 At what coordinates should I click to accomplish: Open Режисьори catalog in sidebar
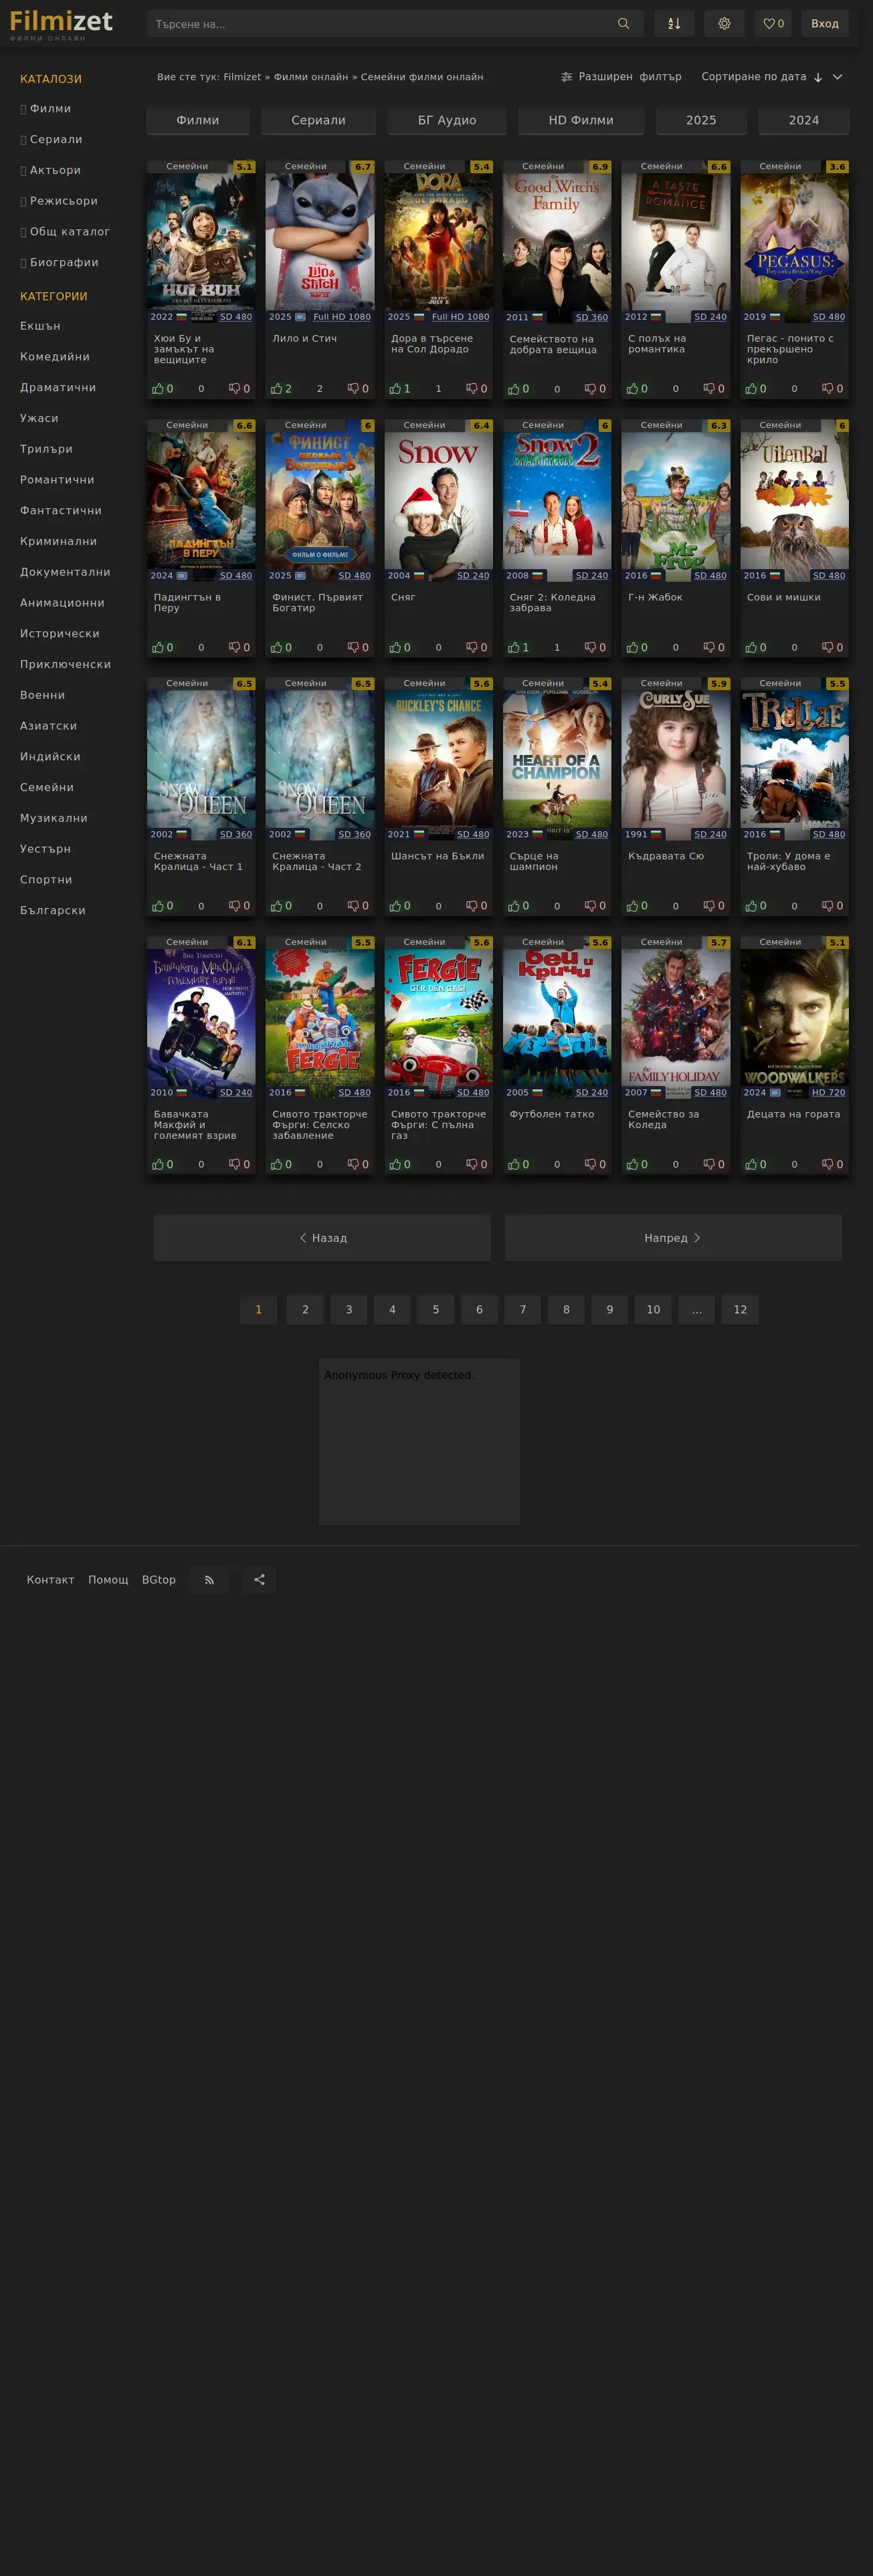[x=64, y=201]
